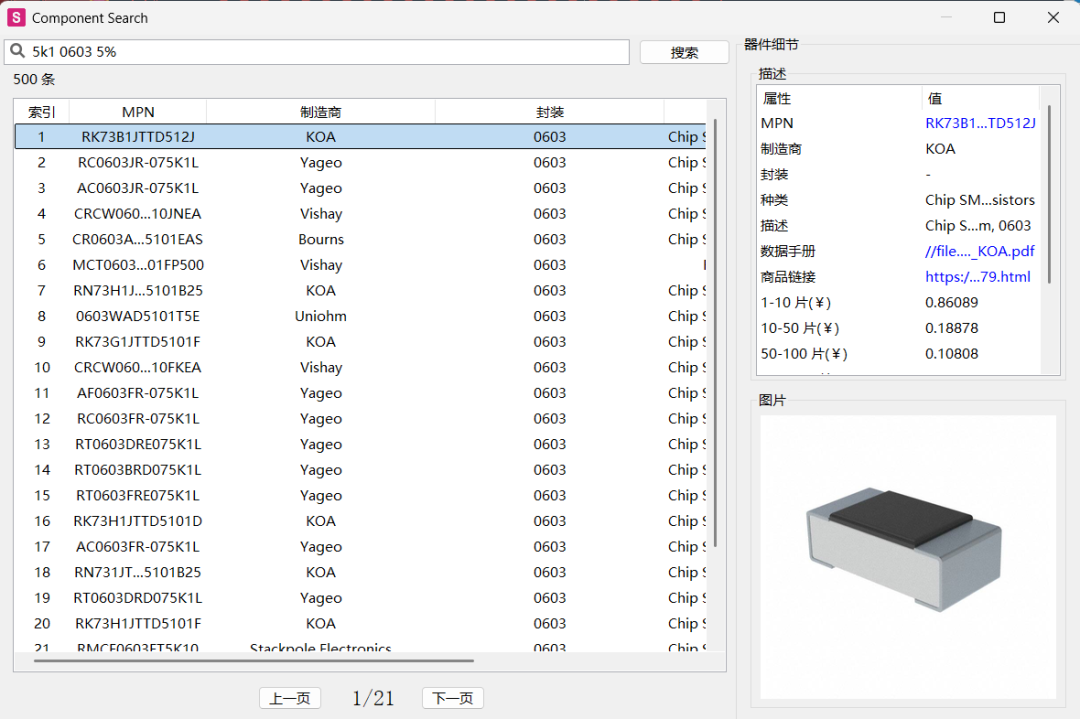Image resolution: width=1080 pixels, height=719 pixels.
Task: Click the results table vertical scrollbar
Action: (x=716, y=331)
